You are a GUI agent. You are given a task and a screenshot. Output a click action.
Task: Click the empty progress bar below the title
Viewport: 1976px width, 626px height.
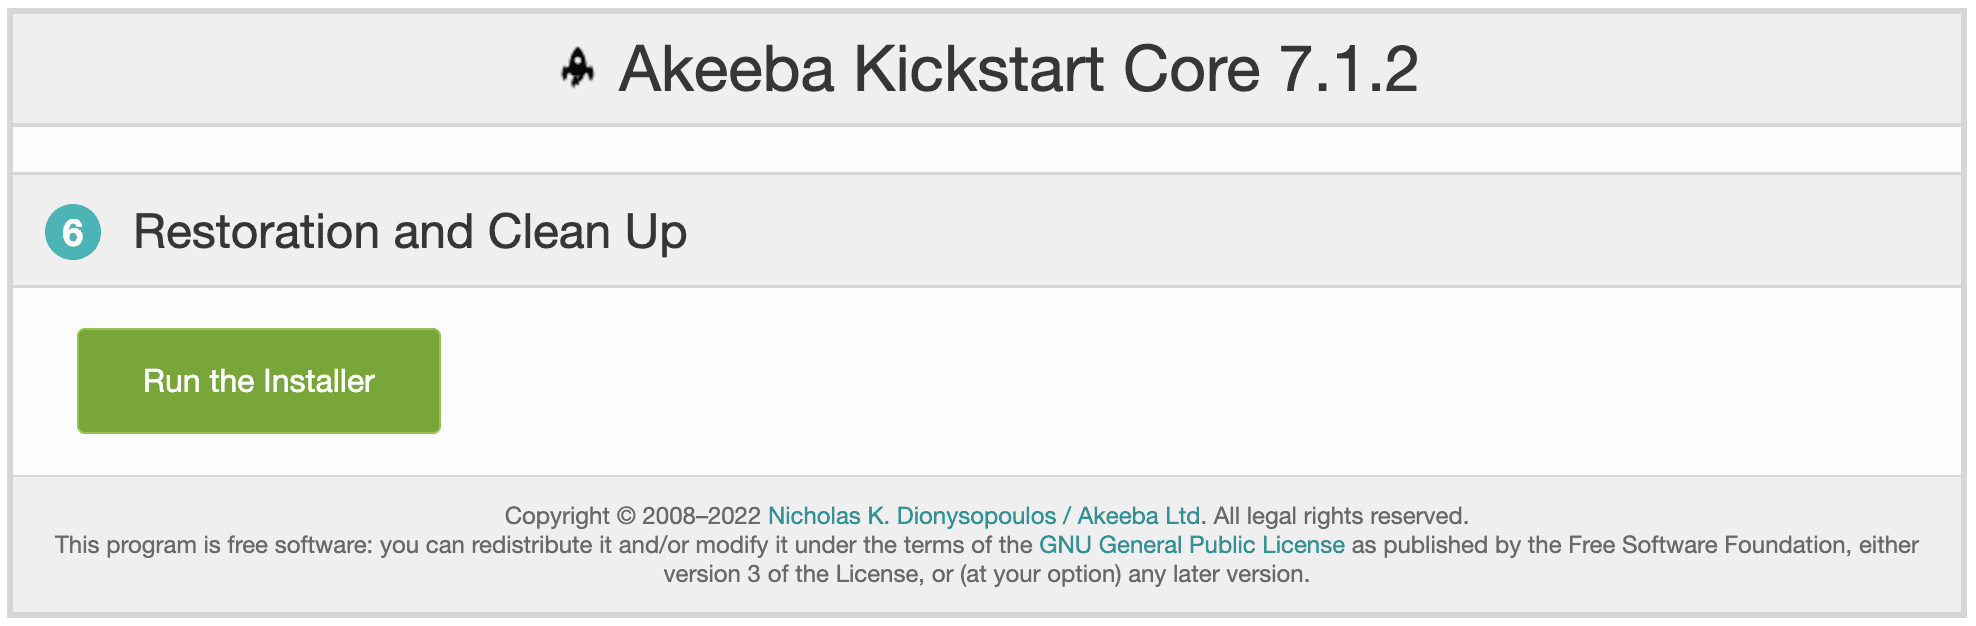tap(988, 148)
